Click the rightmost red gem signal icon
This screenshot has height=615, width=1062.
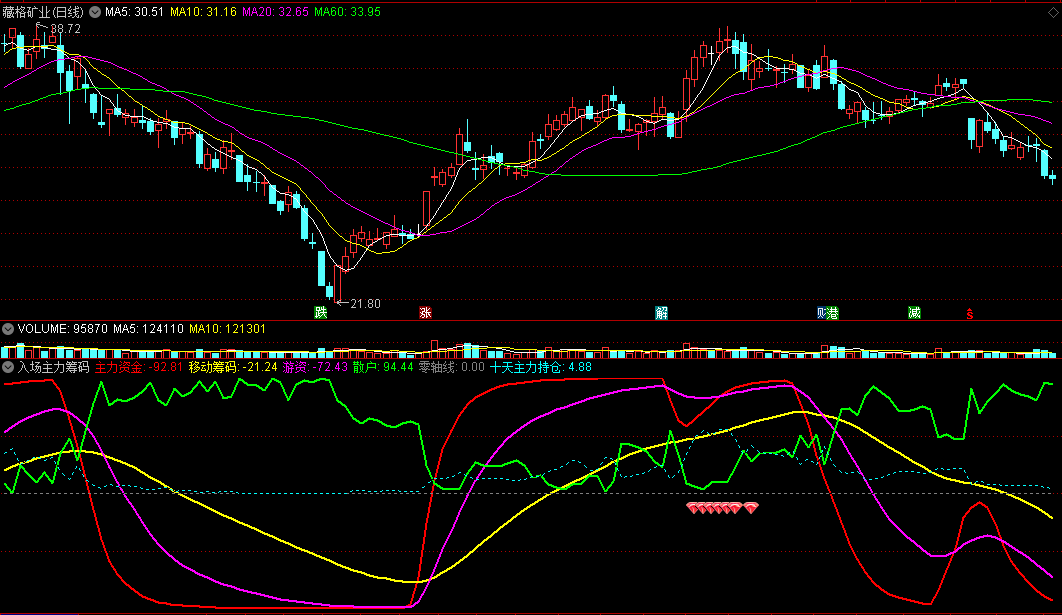pos(751,508)
